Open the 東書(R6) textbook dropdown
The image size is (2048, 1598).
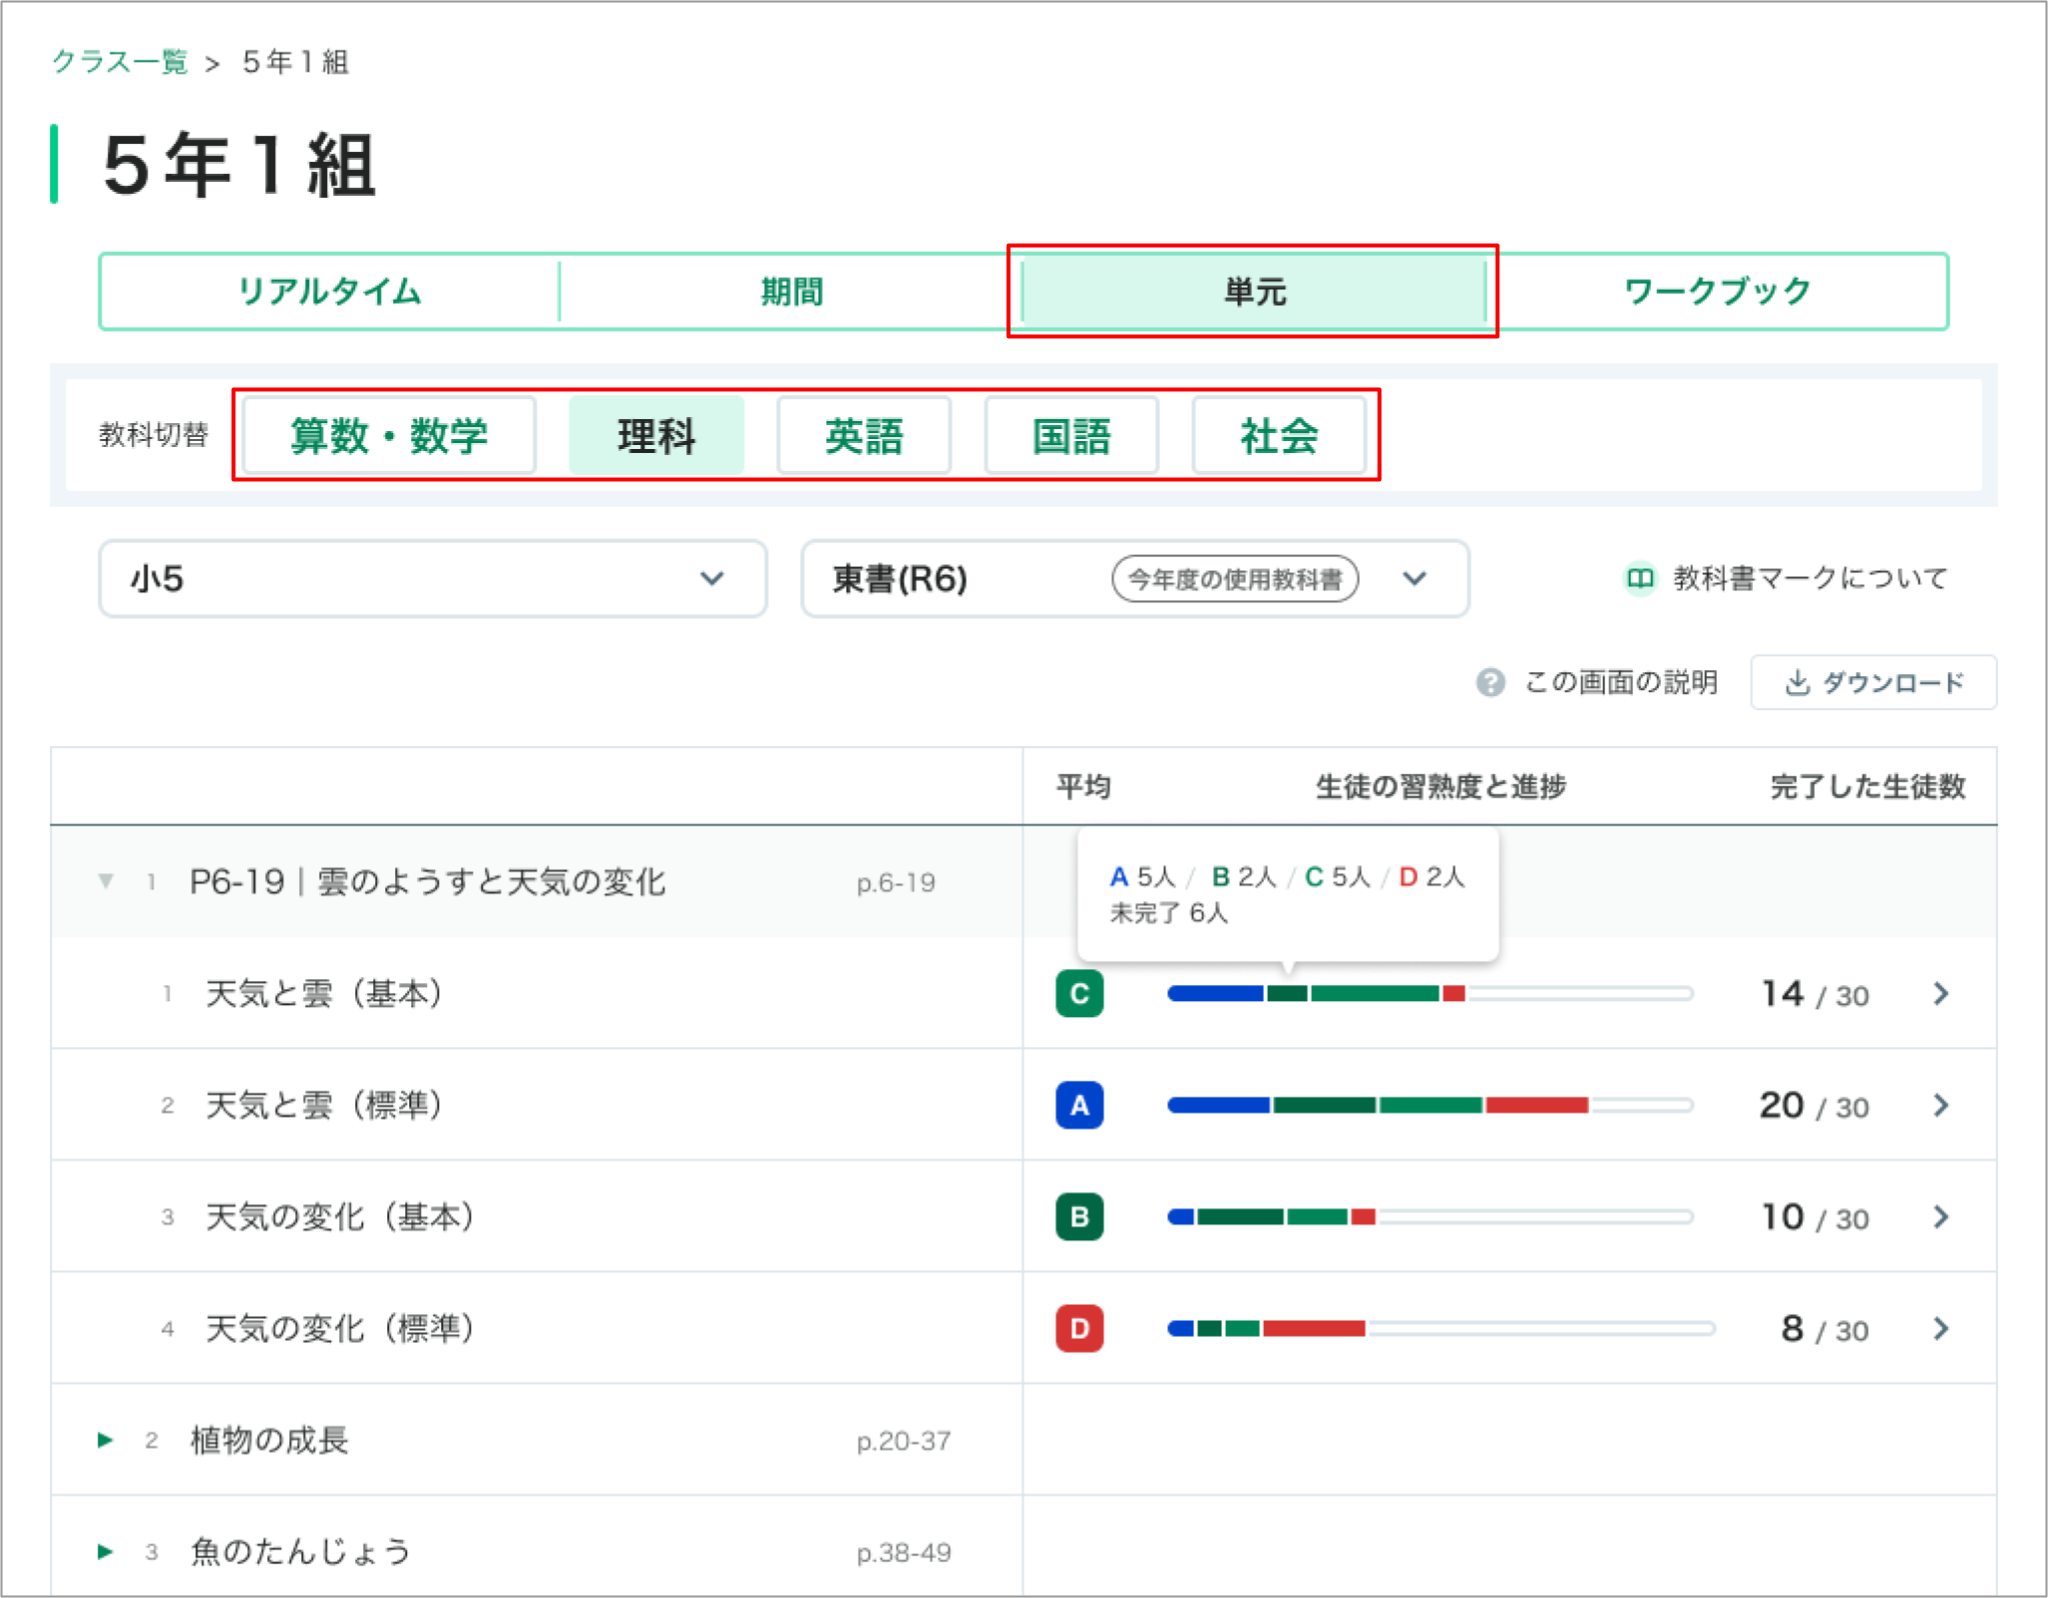point(1135,579)
